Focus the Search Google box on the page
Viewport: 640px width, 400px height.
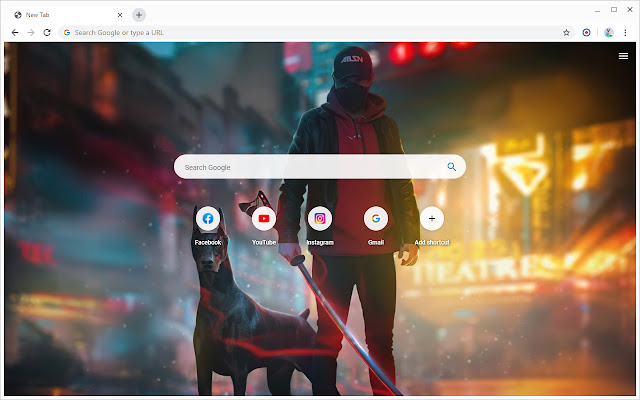click(320, 167)
